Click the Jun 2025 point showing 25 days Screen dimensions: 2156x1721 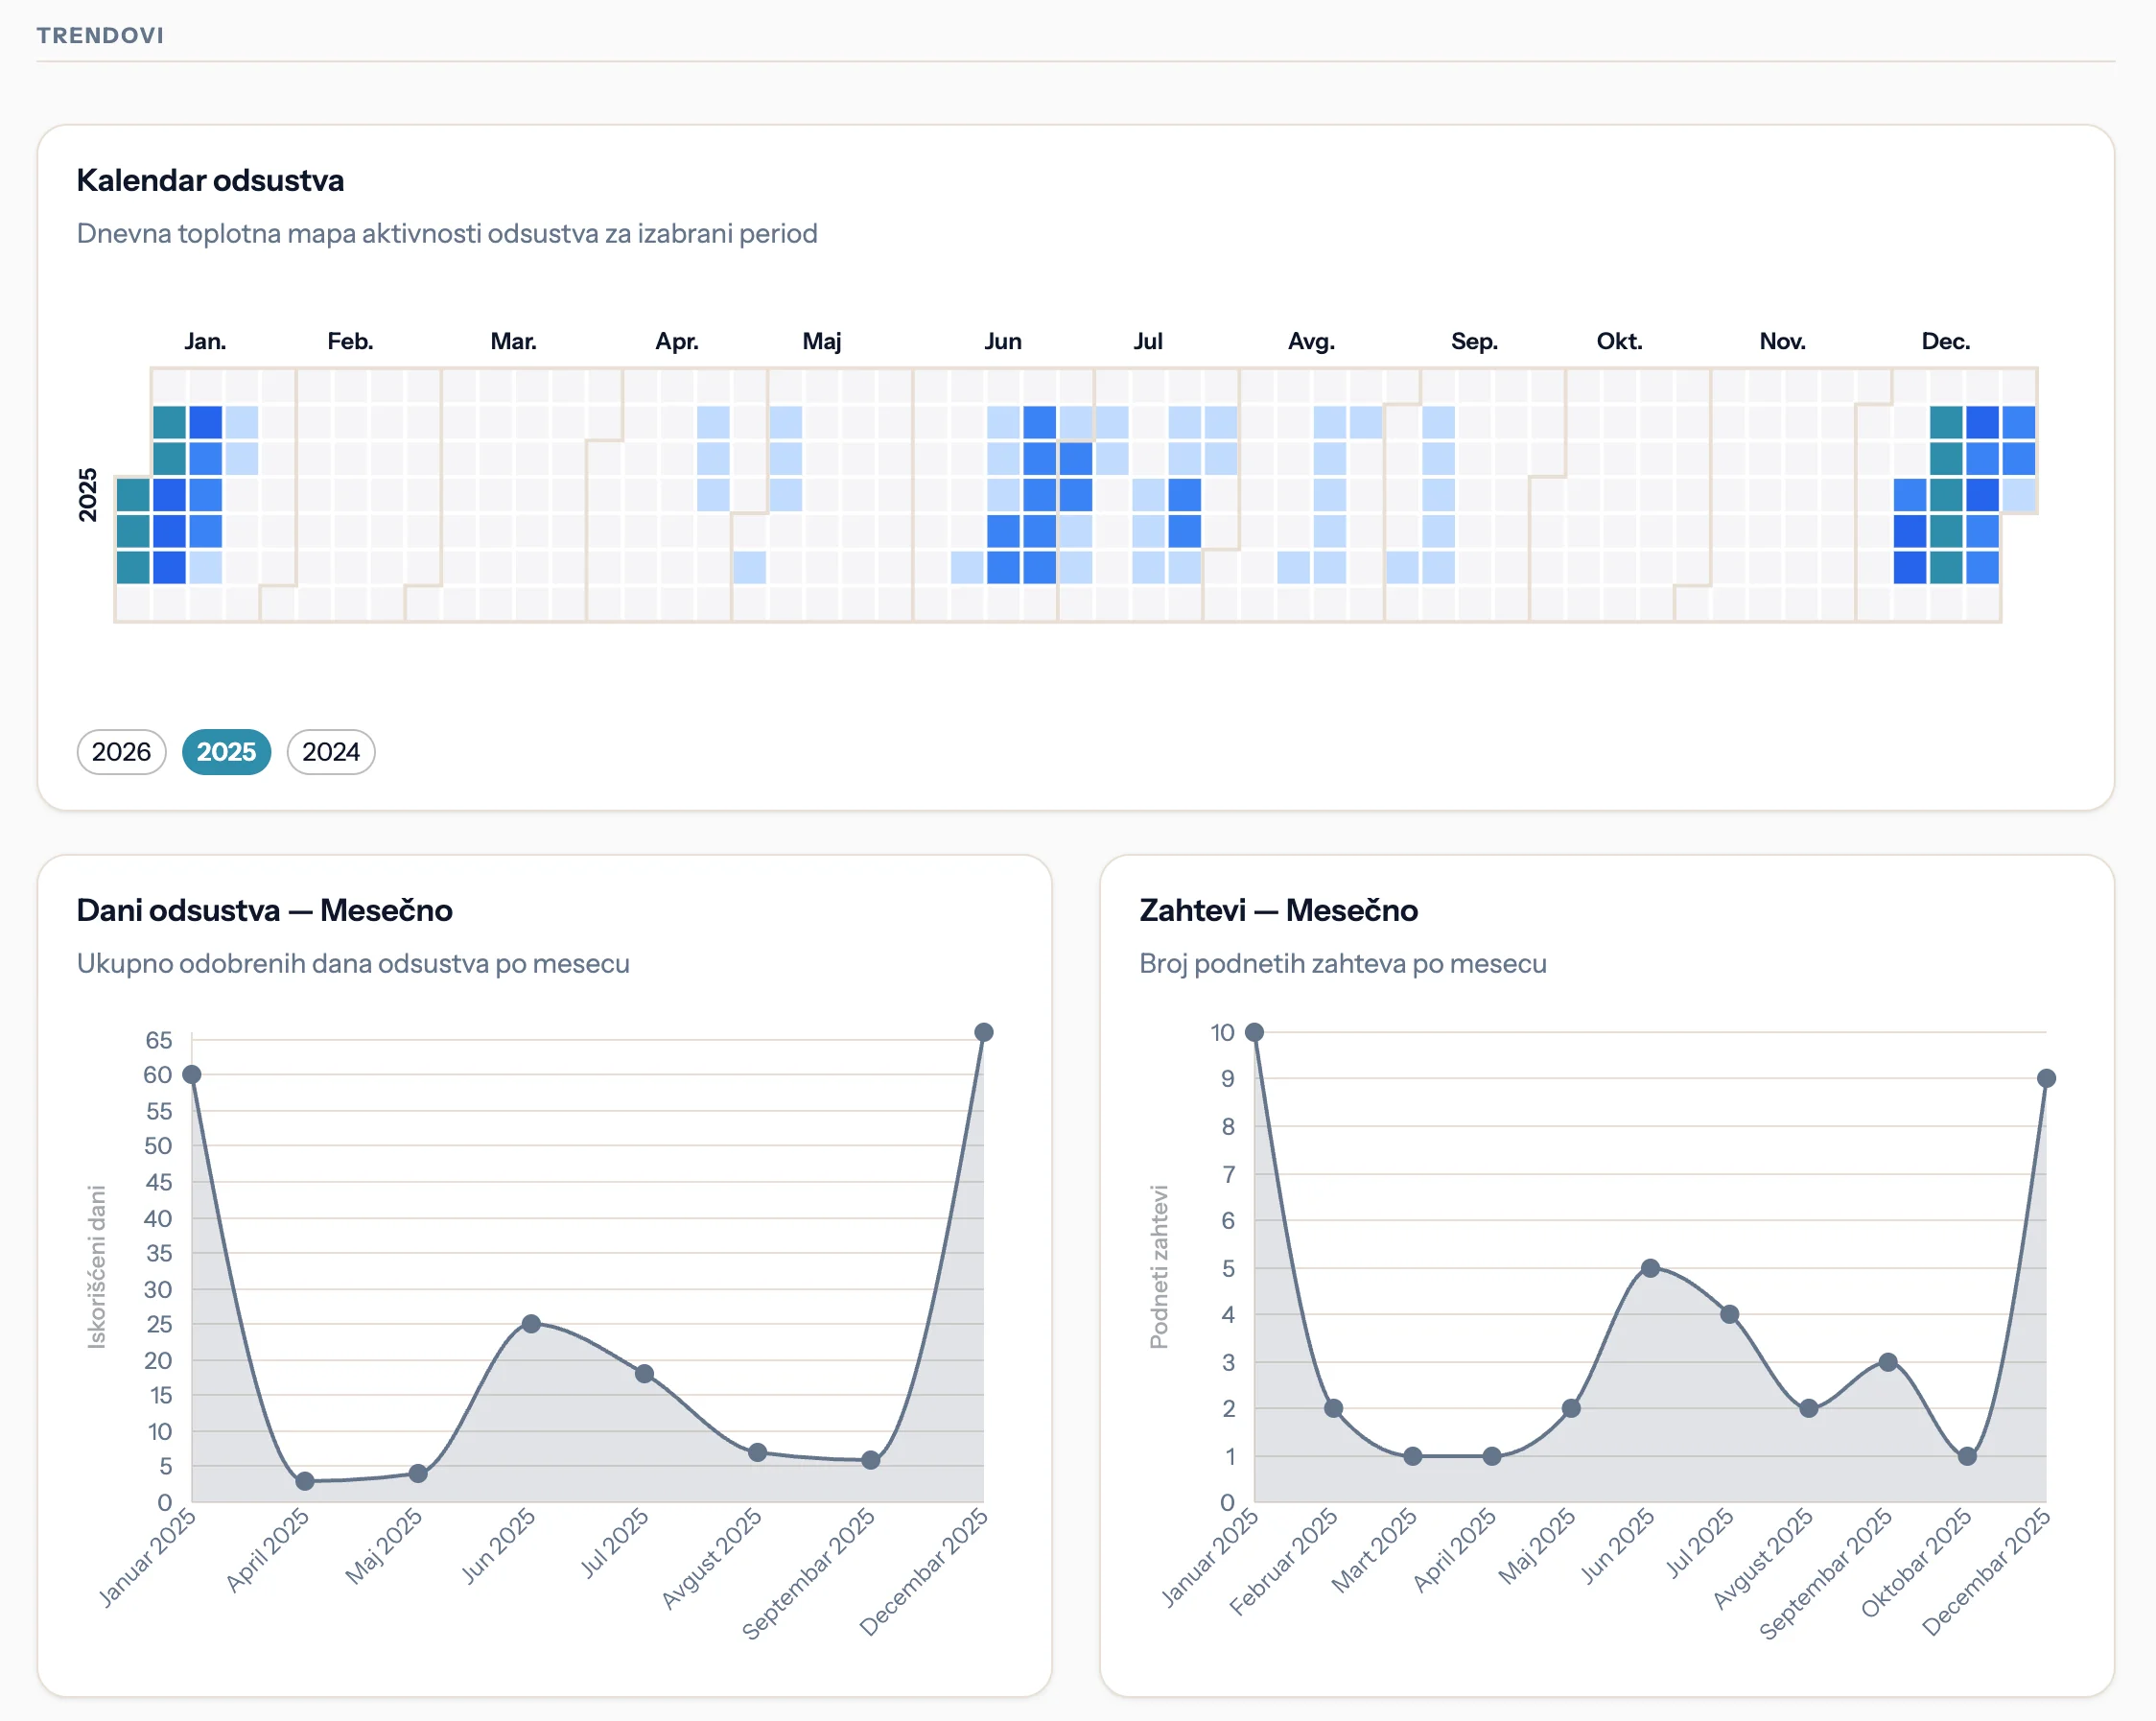tap(532, 1323)
